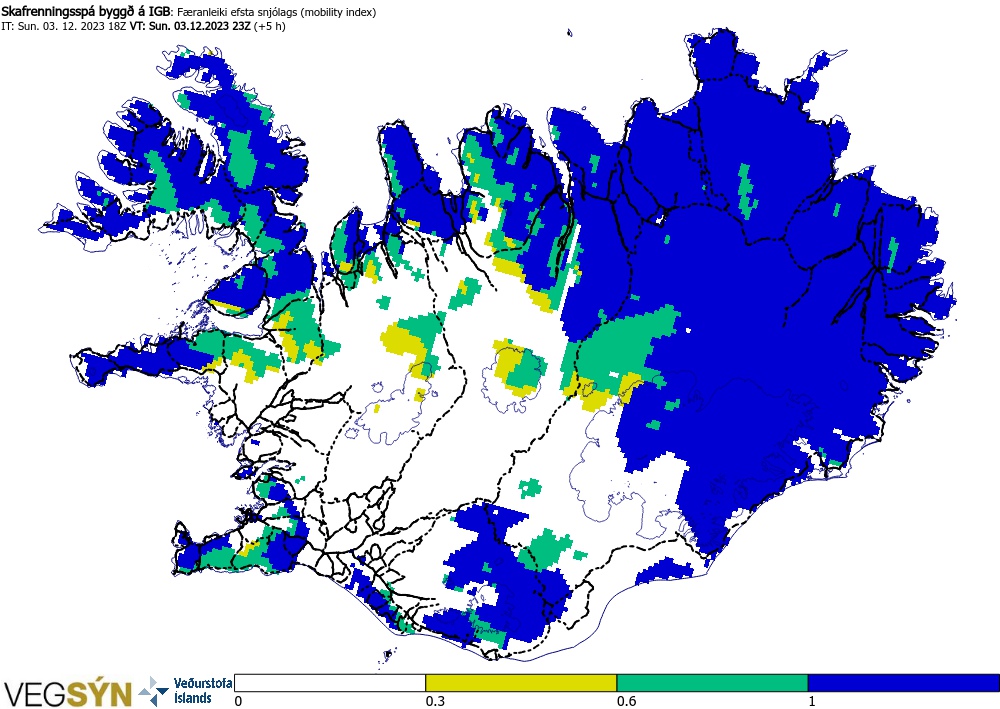Click the initial time 'IT: Sun. 03. 12. 2023 18Z'
The image size is (1000, 709).
pyautogui.click(x=64, y=27)
